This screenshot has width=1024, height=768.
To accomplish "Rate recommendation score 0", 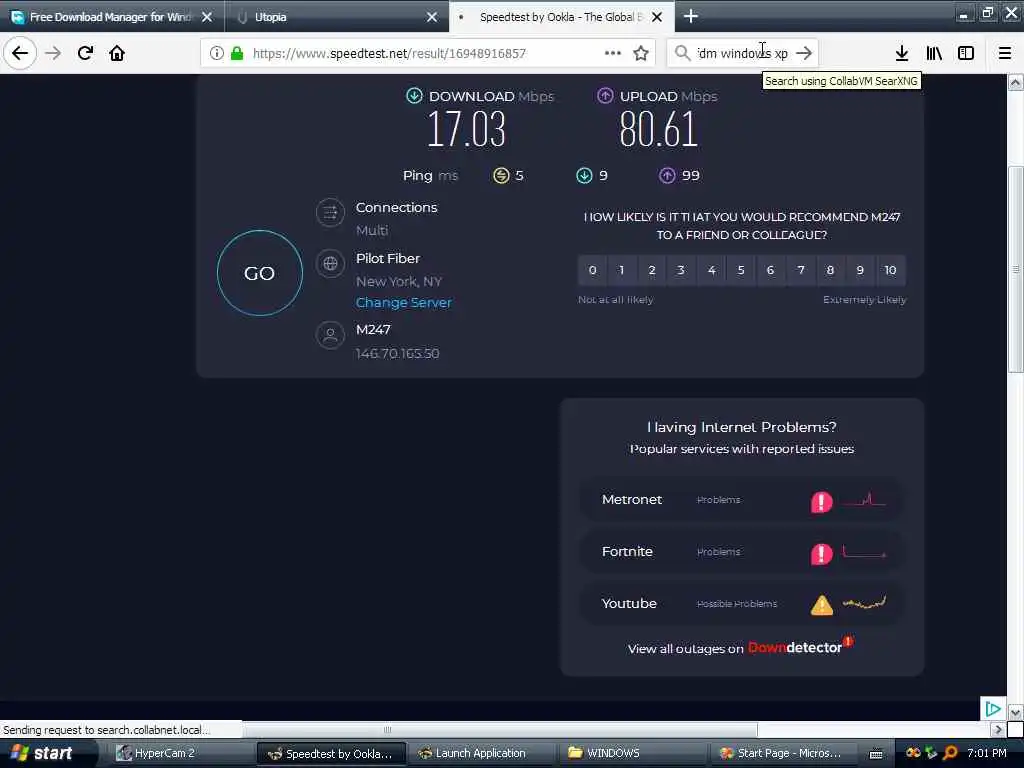I will point(592,270).
